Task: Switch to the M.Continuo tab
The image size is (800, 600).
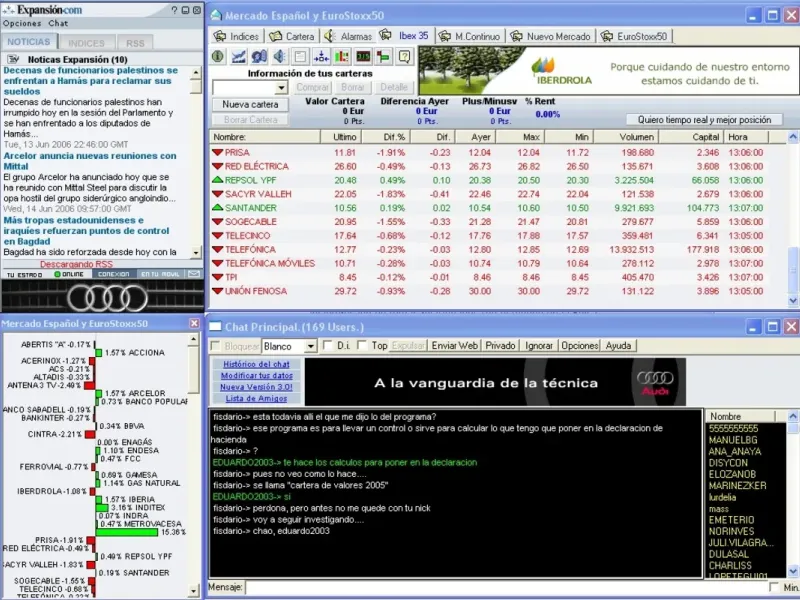Action: pyautogui.click(x=471, y=36)
